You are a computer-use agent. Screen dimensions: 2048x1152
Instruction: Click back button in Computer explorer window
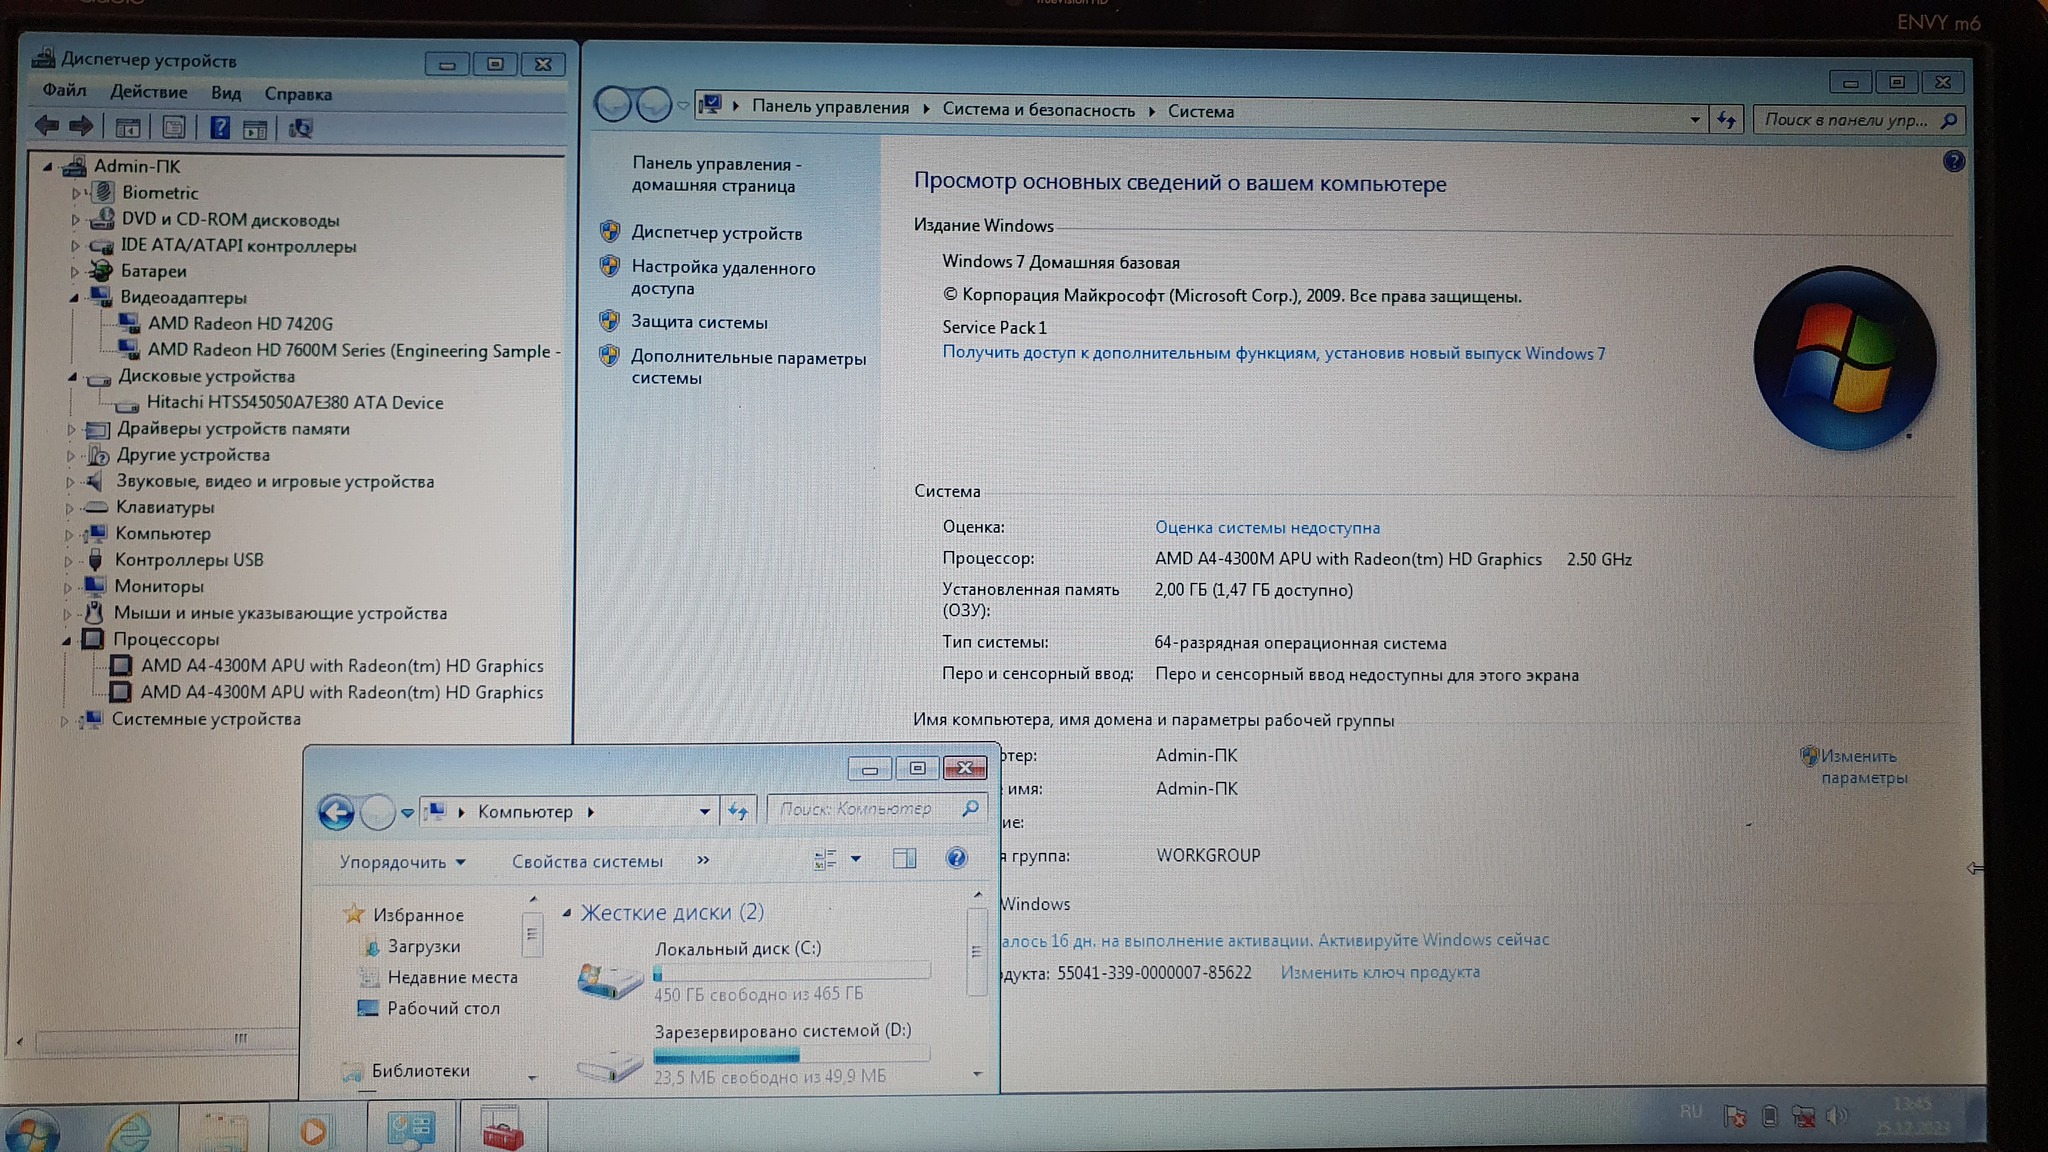pyautogui.click(x=337, y=812)
